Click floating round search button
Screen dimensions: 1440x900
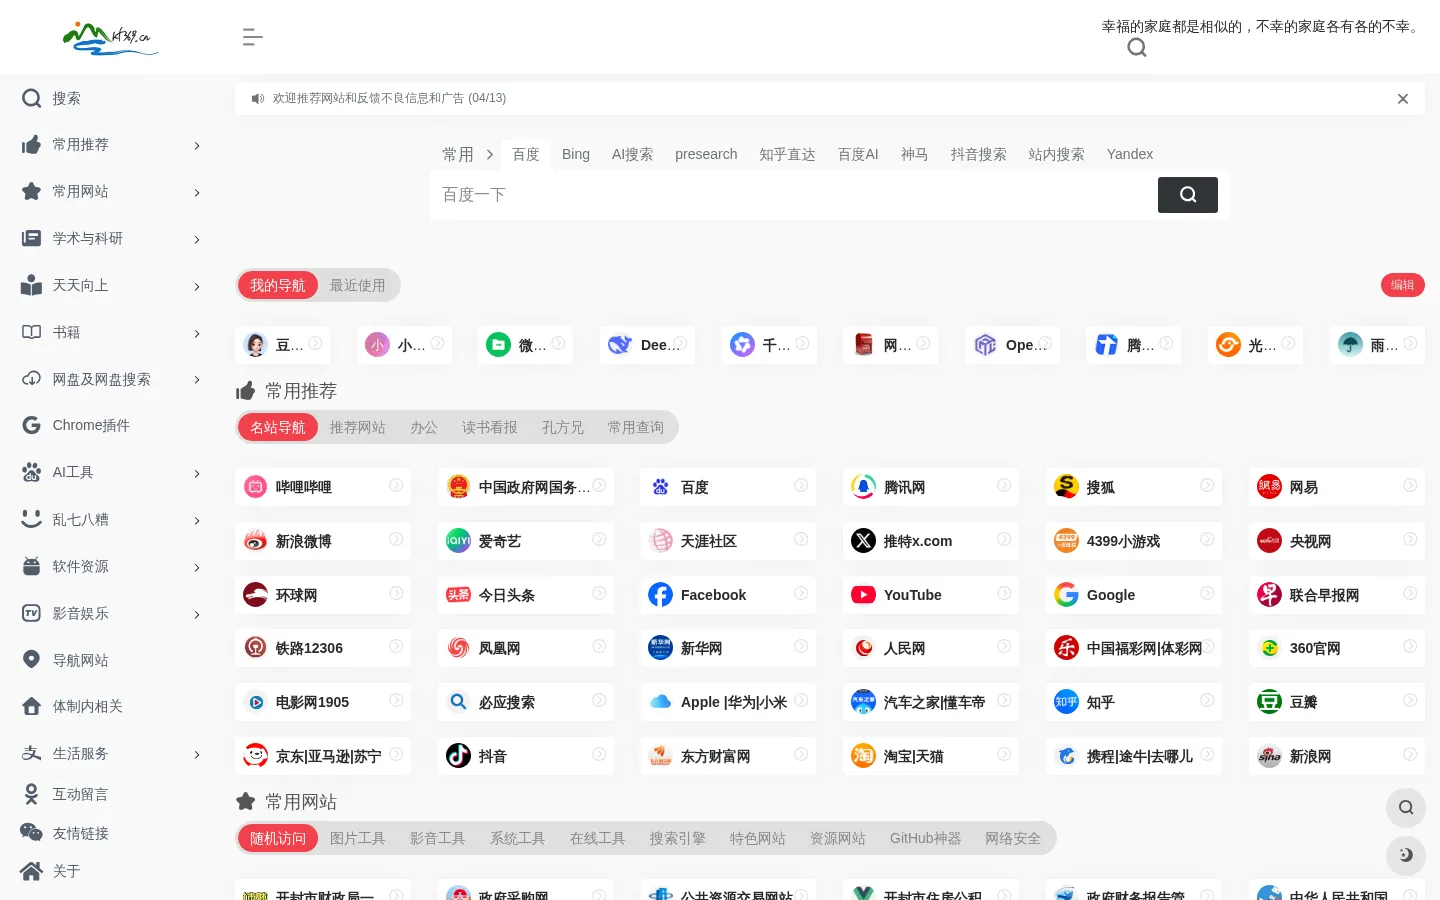pyautogui.click(x=1406, y=807)
